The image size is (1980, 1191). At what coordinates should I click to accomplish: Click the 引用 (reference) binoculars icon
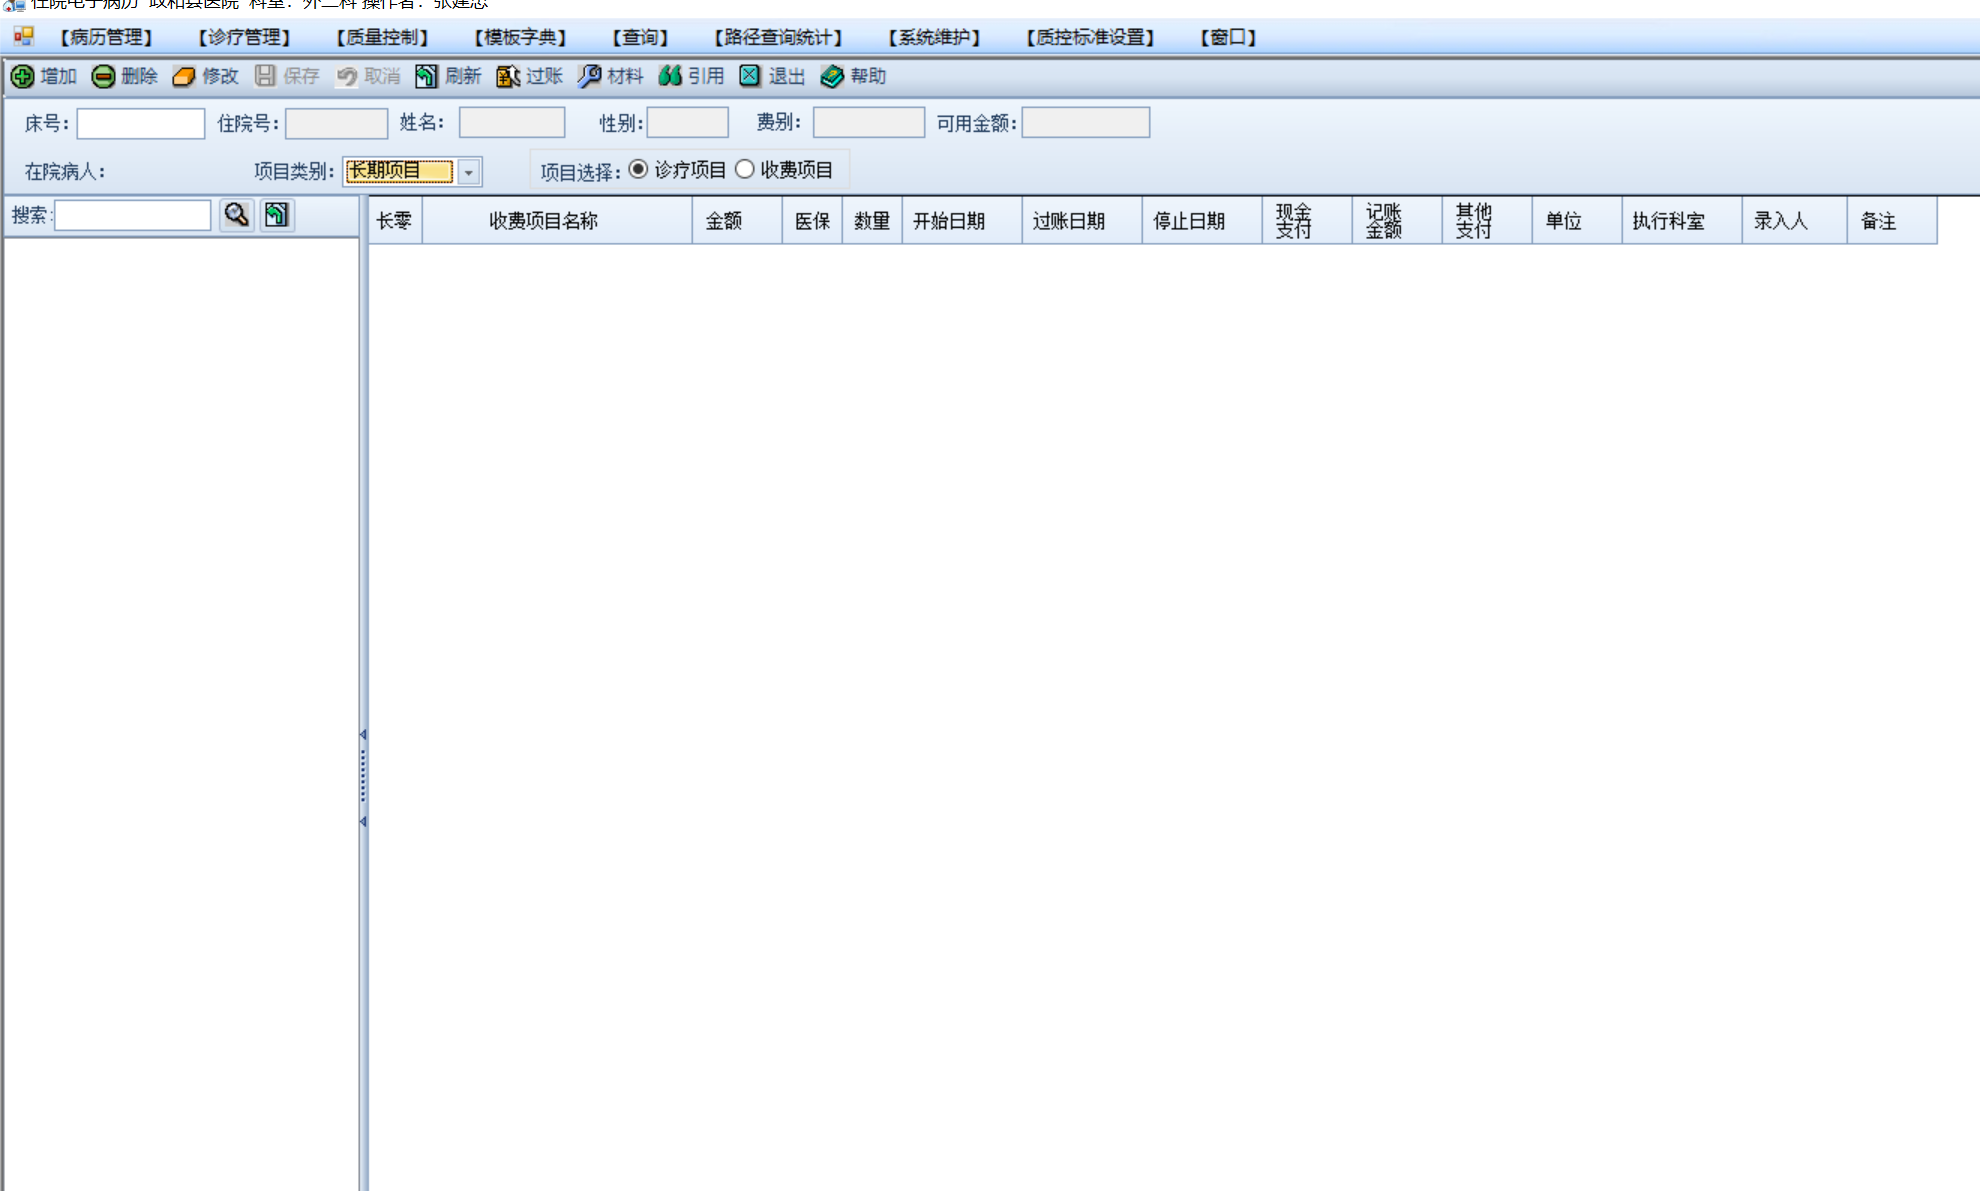pyautogui.click(x=670, y=76)
